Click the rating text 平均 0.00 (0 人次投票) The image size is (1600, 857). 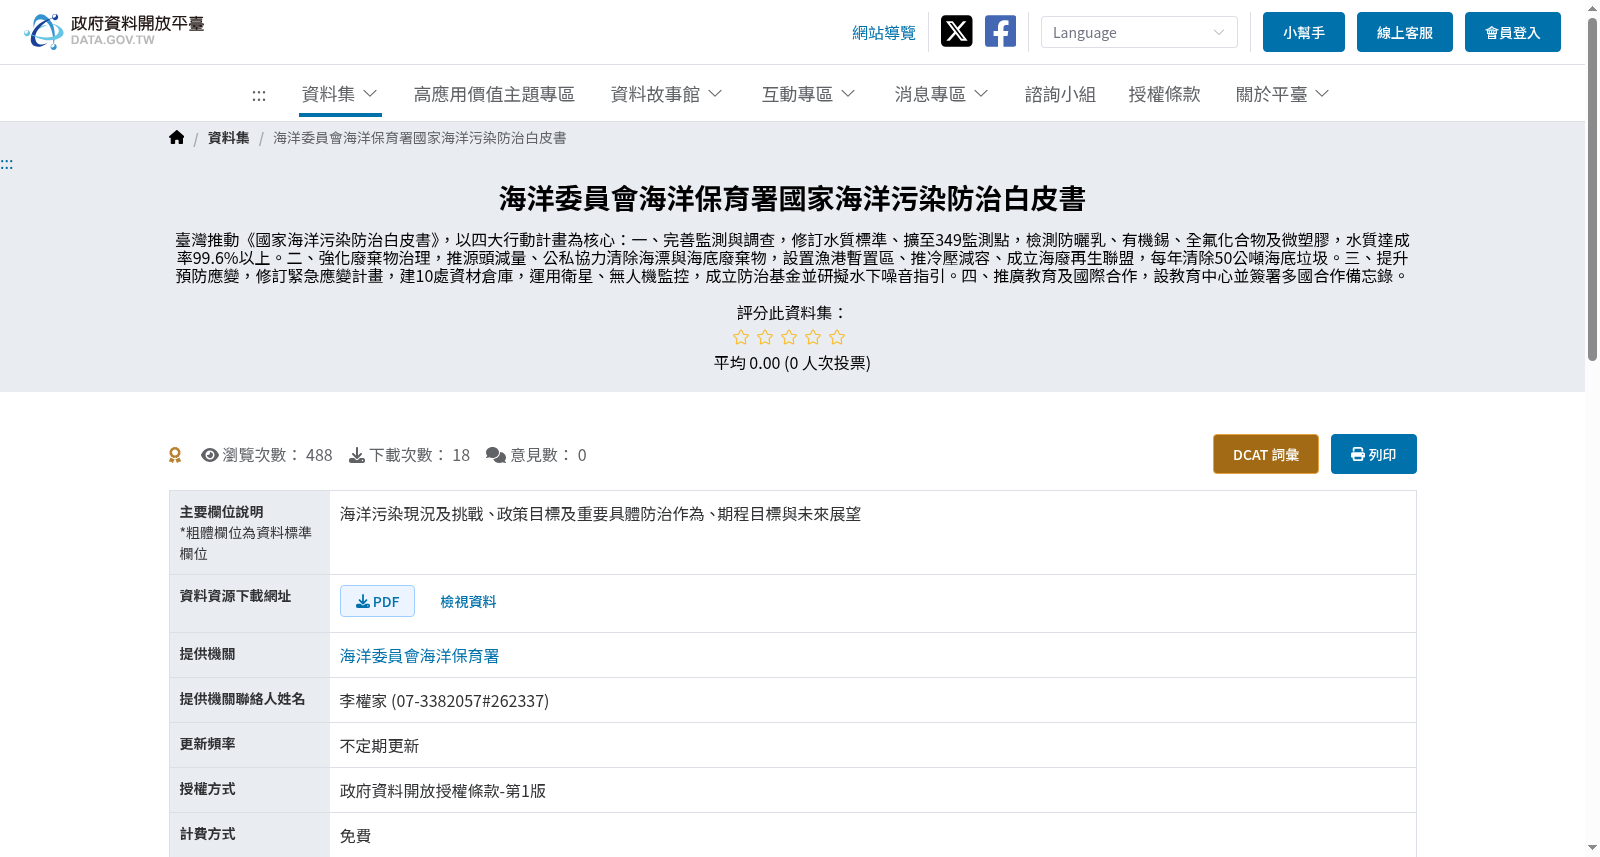pyautogui.click(x=792, y=363)
